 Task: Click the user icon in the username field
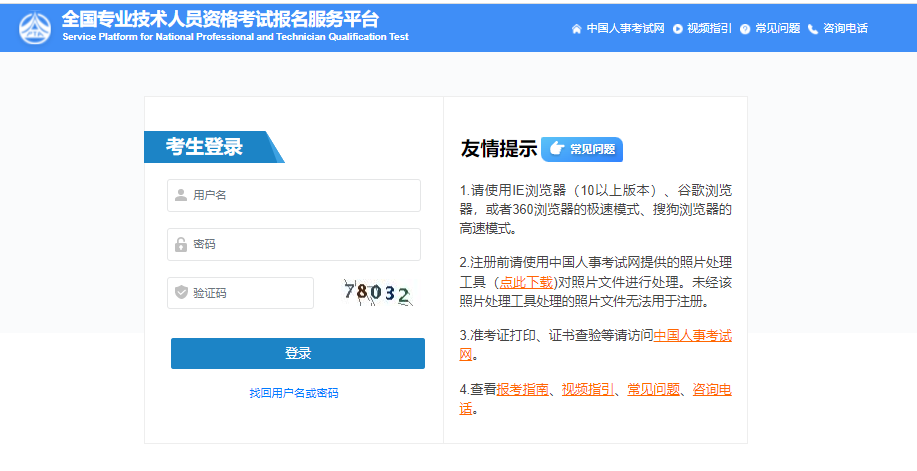pos(181,195)
